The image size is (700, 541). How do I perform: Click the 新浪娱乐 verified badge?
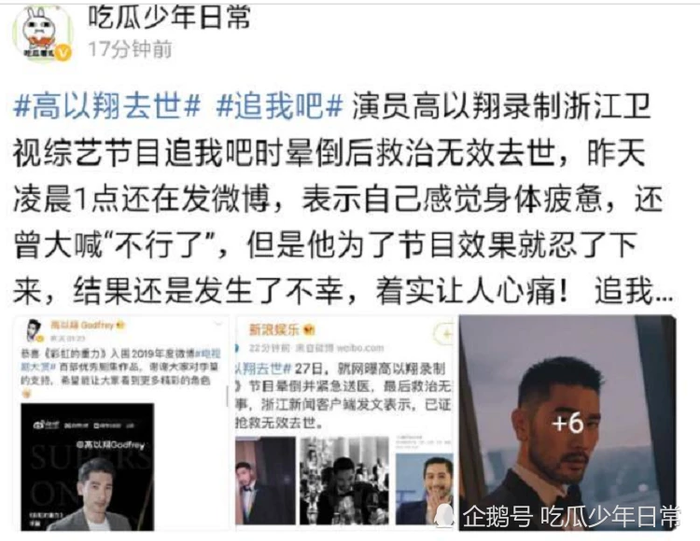click(309, 330)
